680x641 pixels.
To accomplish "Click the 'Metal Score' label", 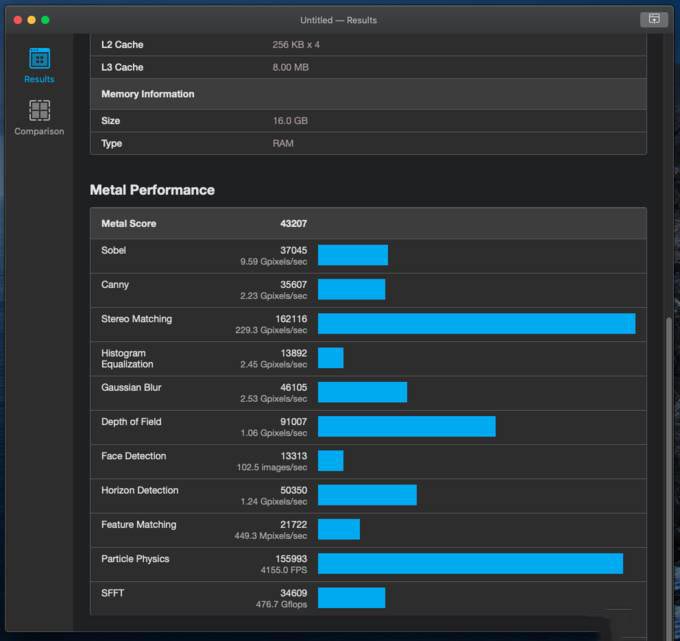I will [x=129, y=223].
